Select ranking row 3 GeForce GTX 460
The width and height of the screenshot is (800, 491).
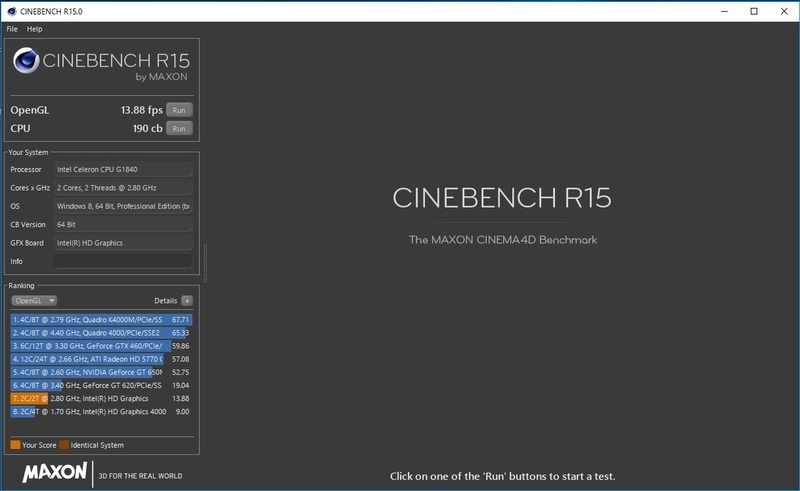(x=101, y=346)
